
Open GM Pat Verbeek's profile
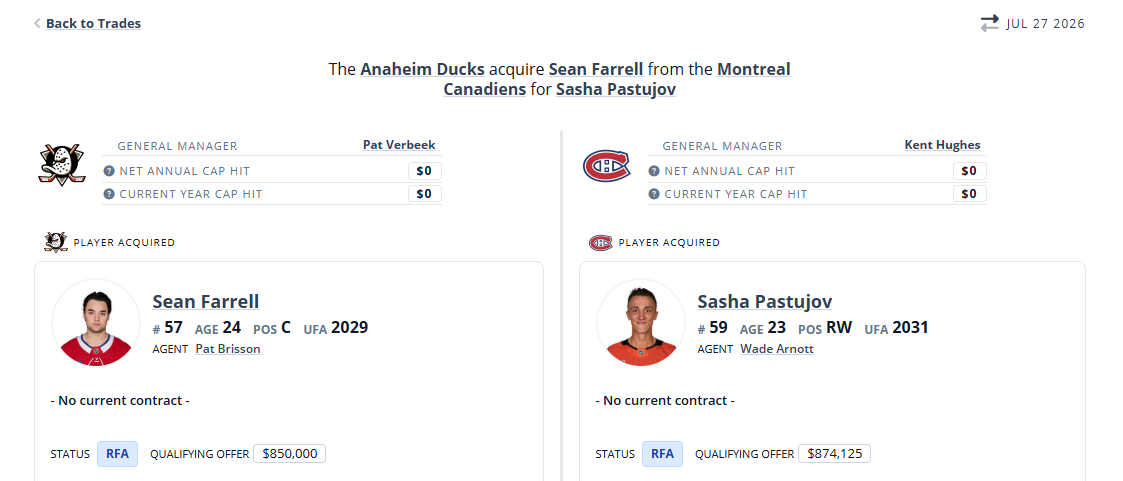click(399, 145)
